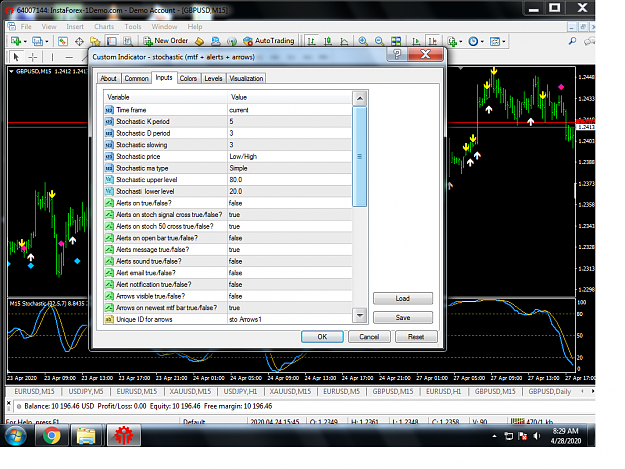This screenshot has width=625, height=469.
Task: Select 'Alerts sound true/false?' row
Action: click(228, 261)
